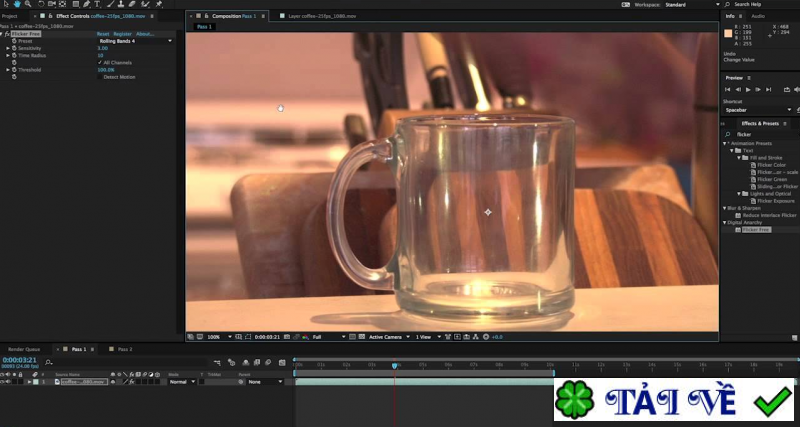Screen dimensions: 800x427
Task: Switch to the Audio tab
Action: [757, 17]
